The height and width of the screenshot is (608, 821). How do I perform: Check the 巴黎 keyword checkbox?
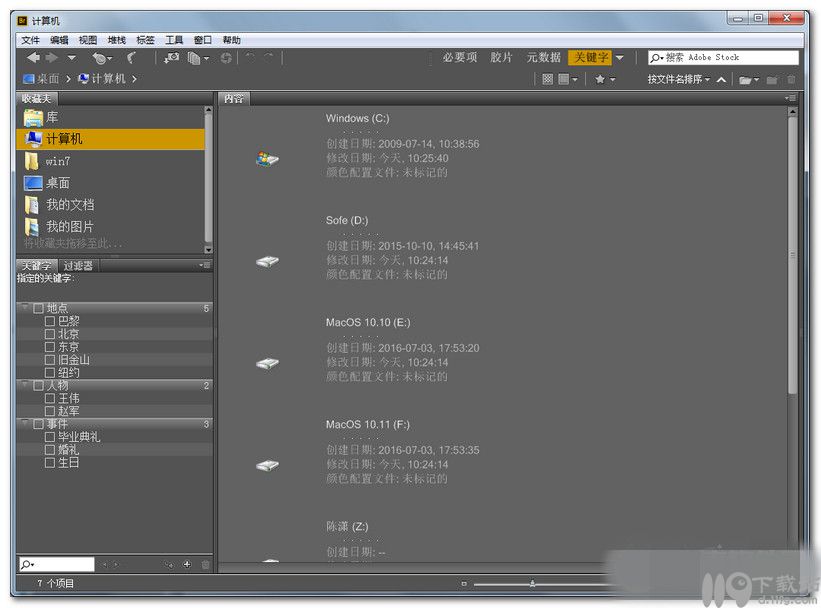50,321
